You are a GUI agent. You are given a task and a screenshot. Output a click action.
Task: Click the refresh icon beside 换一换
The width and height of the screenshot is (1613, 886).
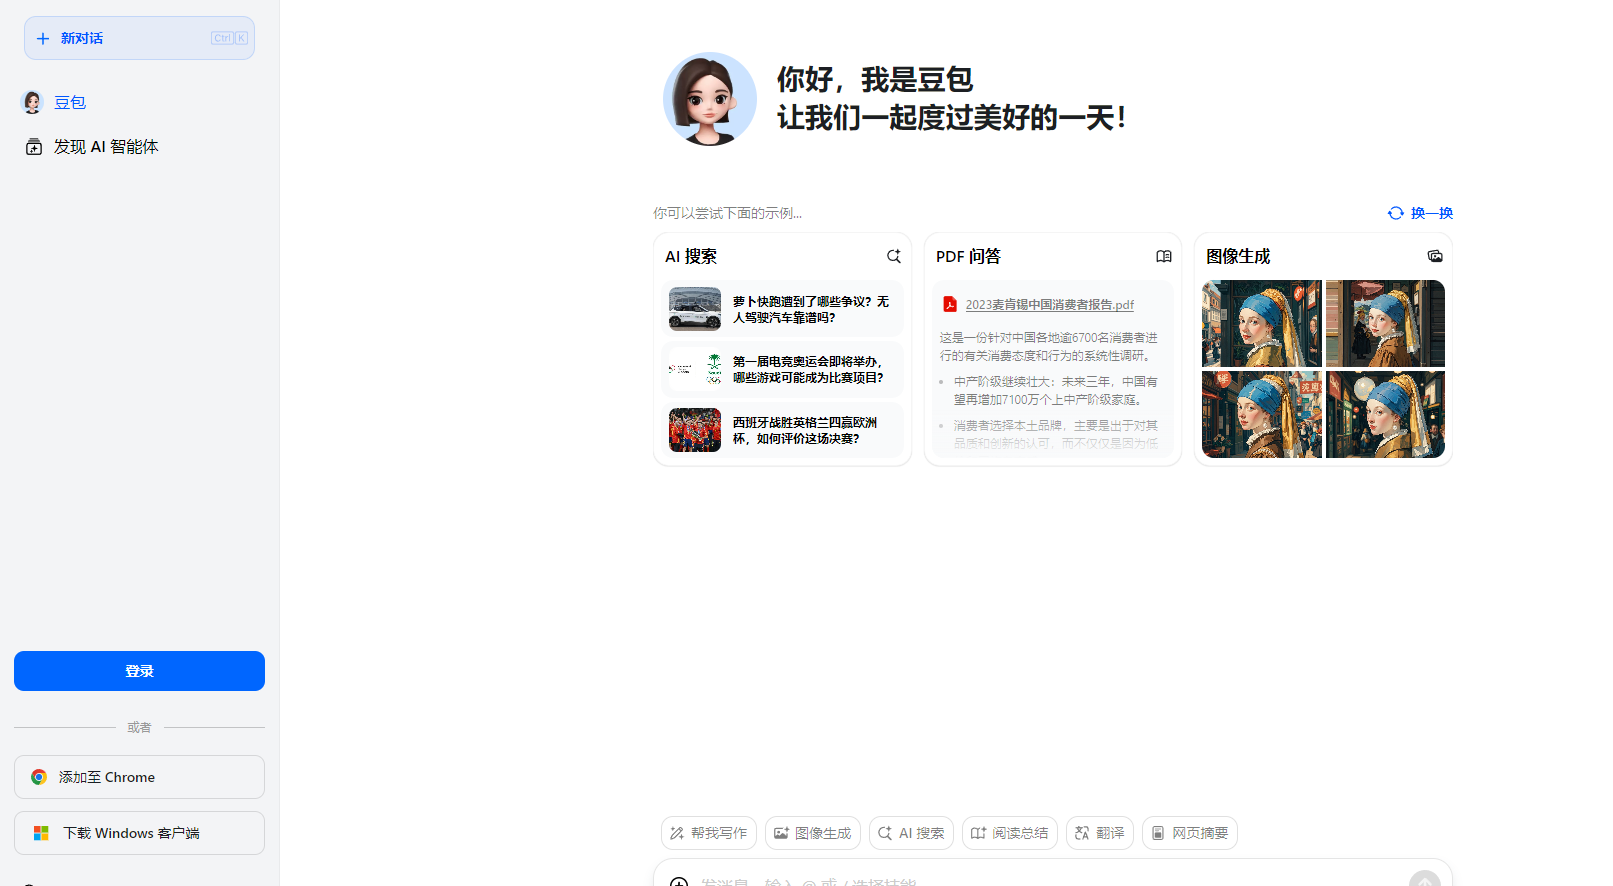click(x=1396, y=213)
